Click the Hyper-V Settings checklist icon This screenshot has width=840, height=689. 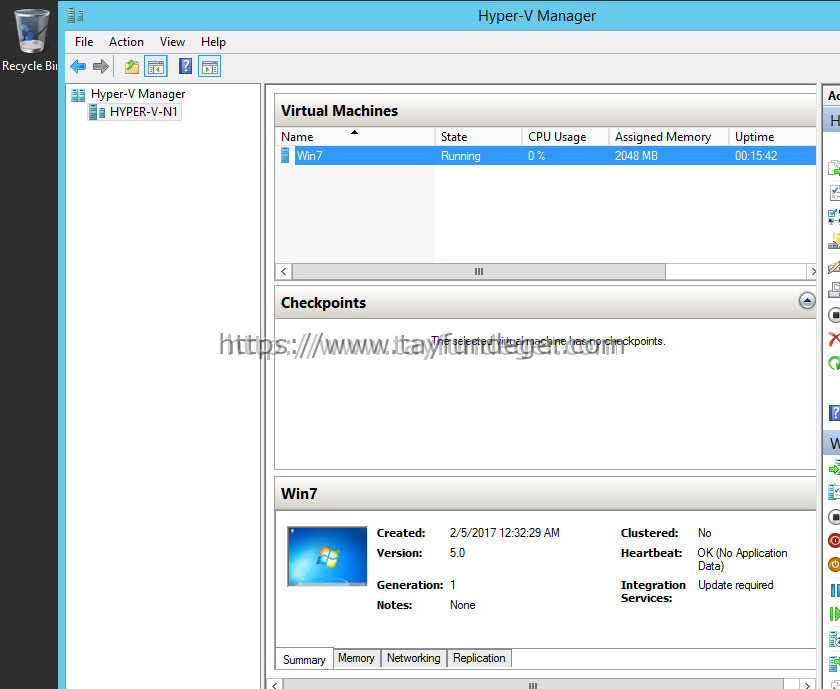834,192
